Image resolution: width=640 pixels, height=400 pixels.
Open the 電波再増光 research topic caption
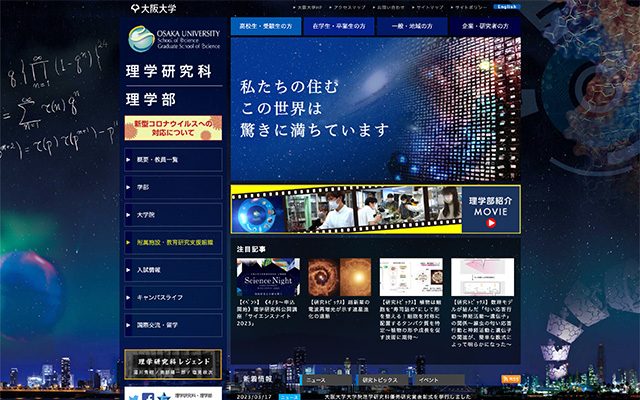(x=340, y=309)
